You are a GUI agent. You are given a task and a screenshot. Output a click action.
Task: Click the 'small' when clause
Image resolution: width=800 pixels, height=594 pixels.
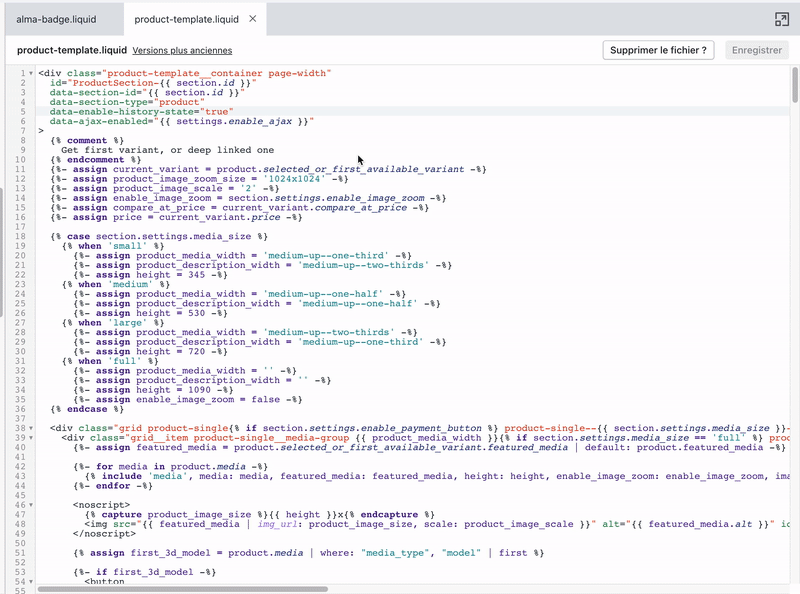[113, 246]
